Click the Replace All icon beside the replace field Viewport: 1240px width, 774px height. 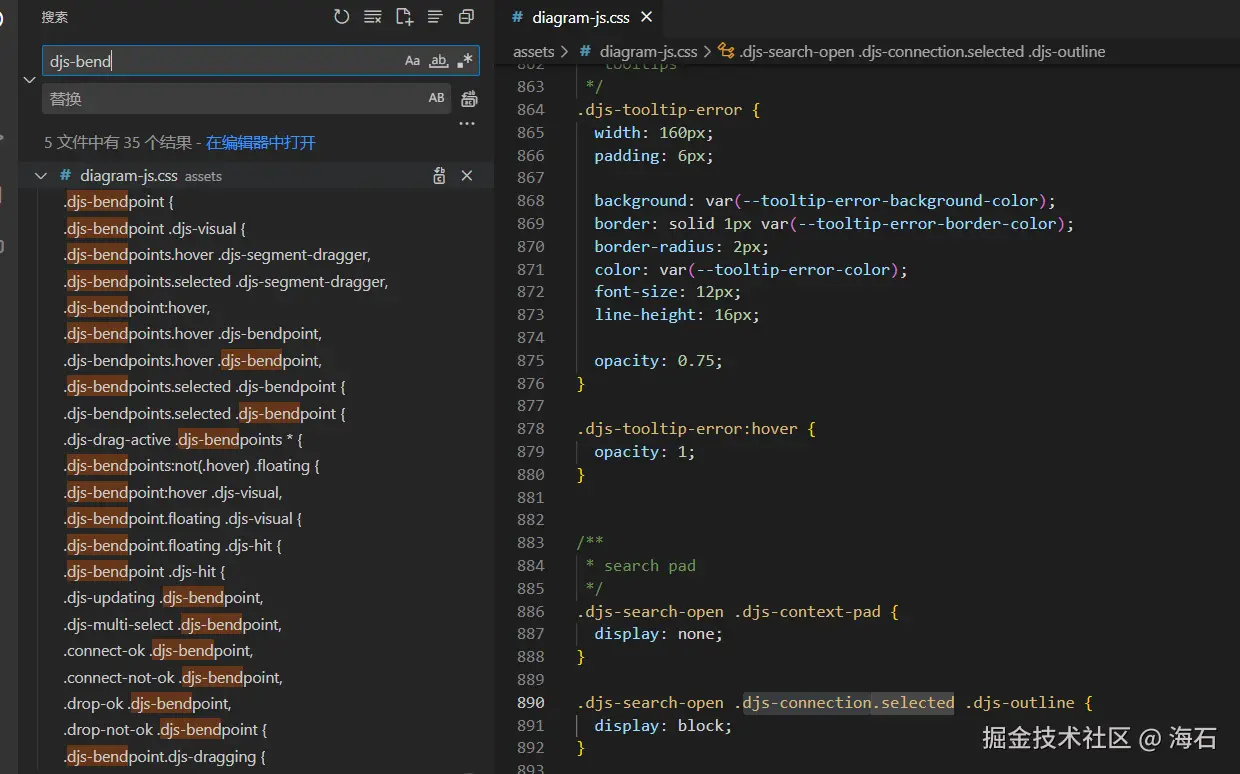(469, 98)
